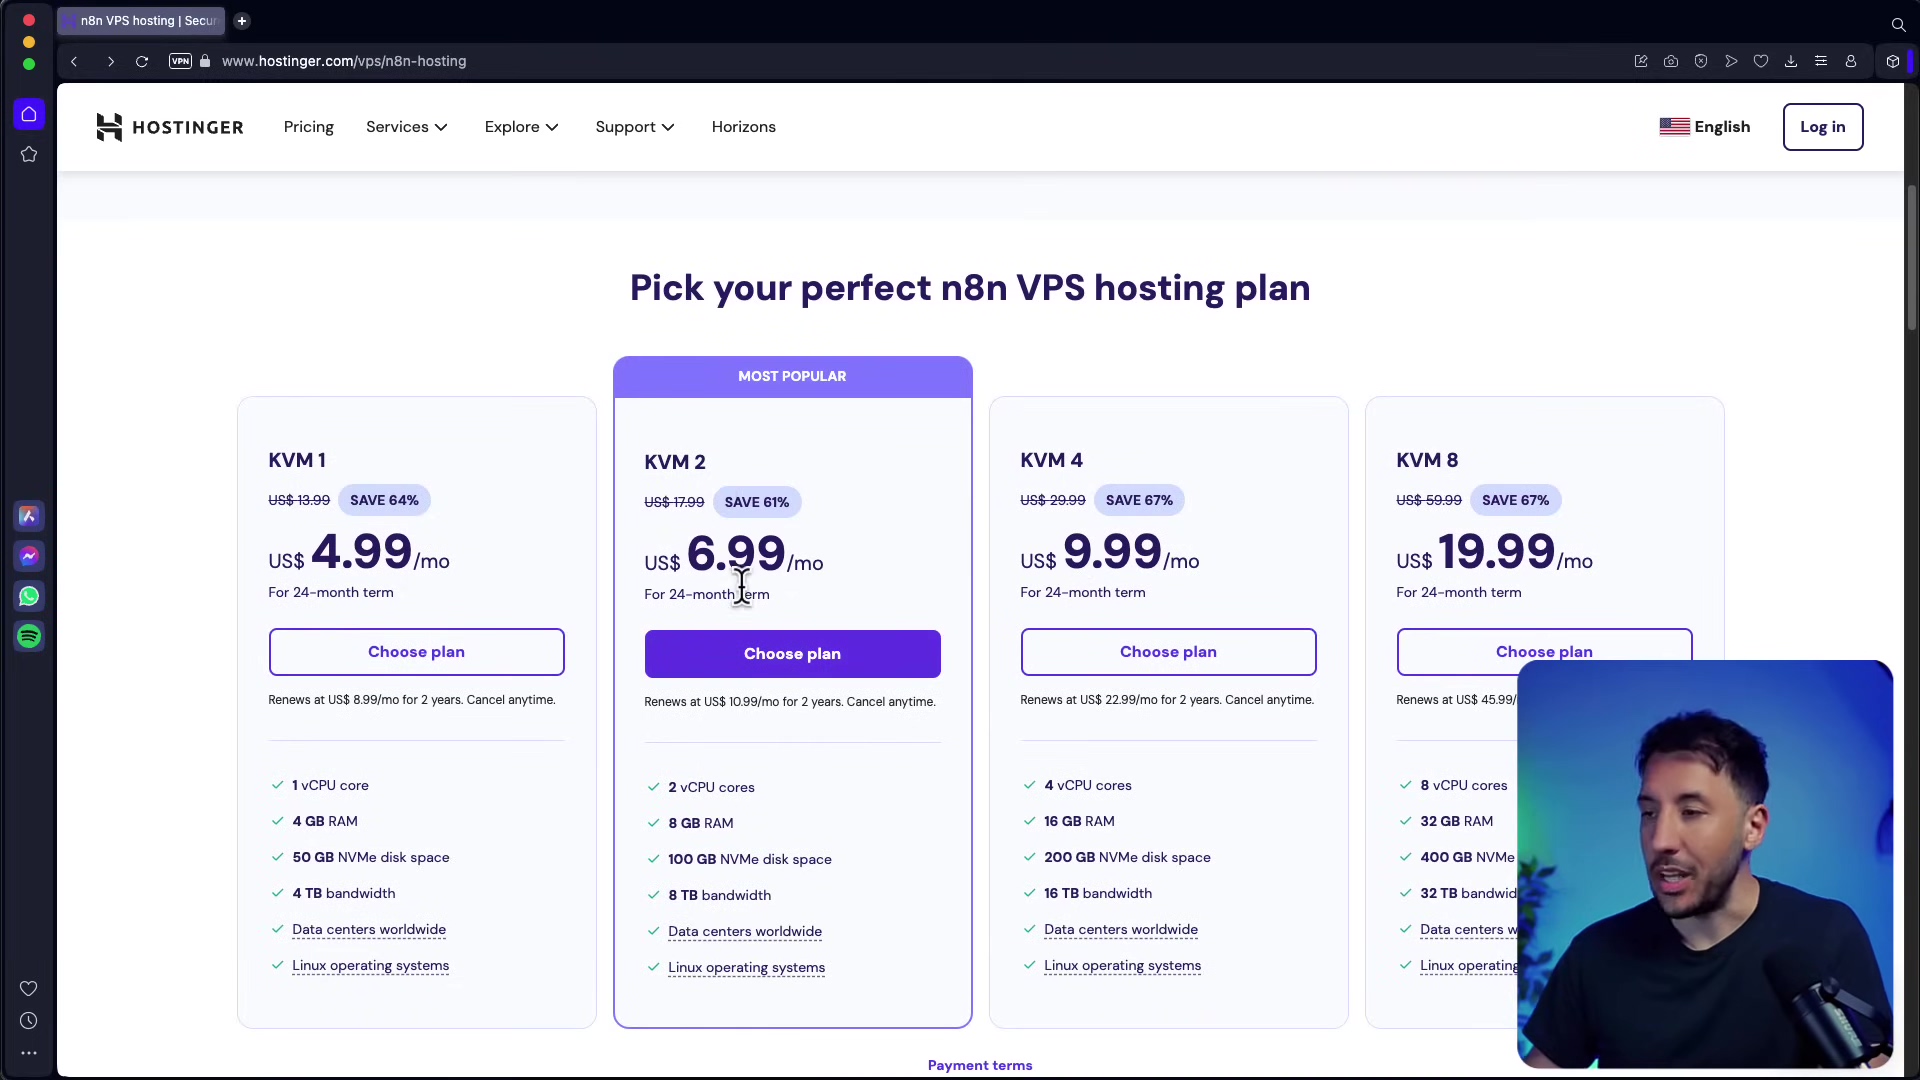Click the webcam video overlay thumbnail
This screenshot has height=1080, width=1920.
pos(1705,865)
